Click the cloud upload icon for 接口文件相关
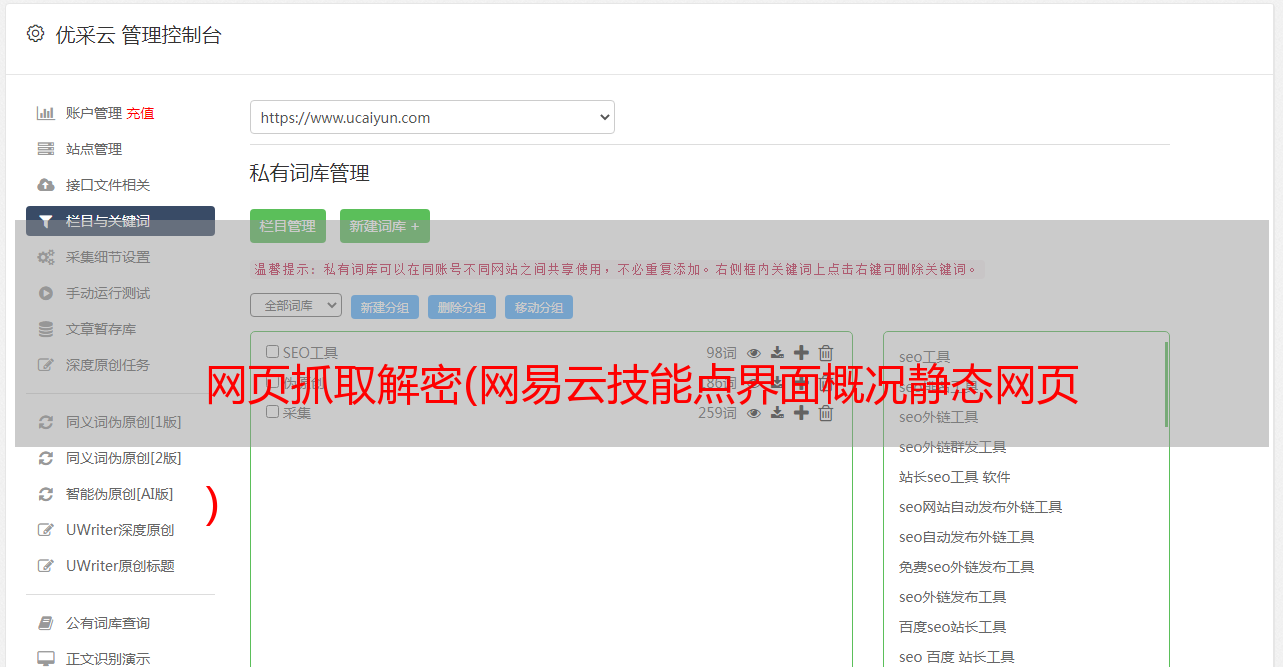Image resolution: width=1283 pixels, height=667 pixels. pyautogui.click(x=45, y=185)
